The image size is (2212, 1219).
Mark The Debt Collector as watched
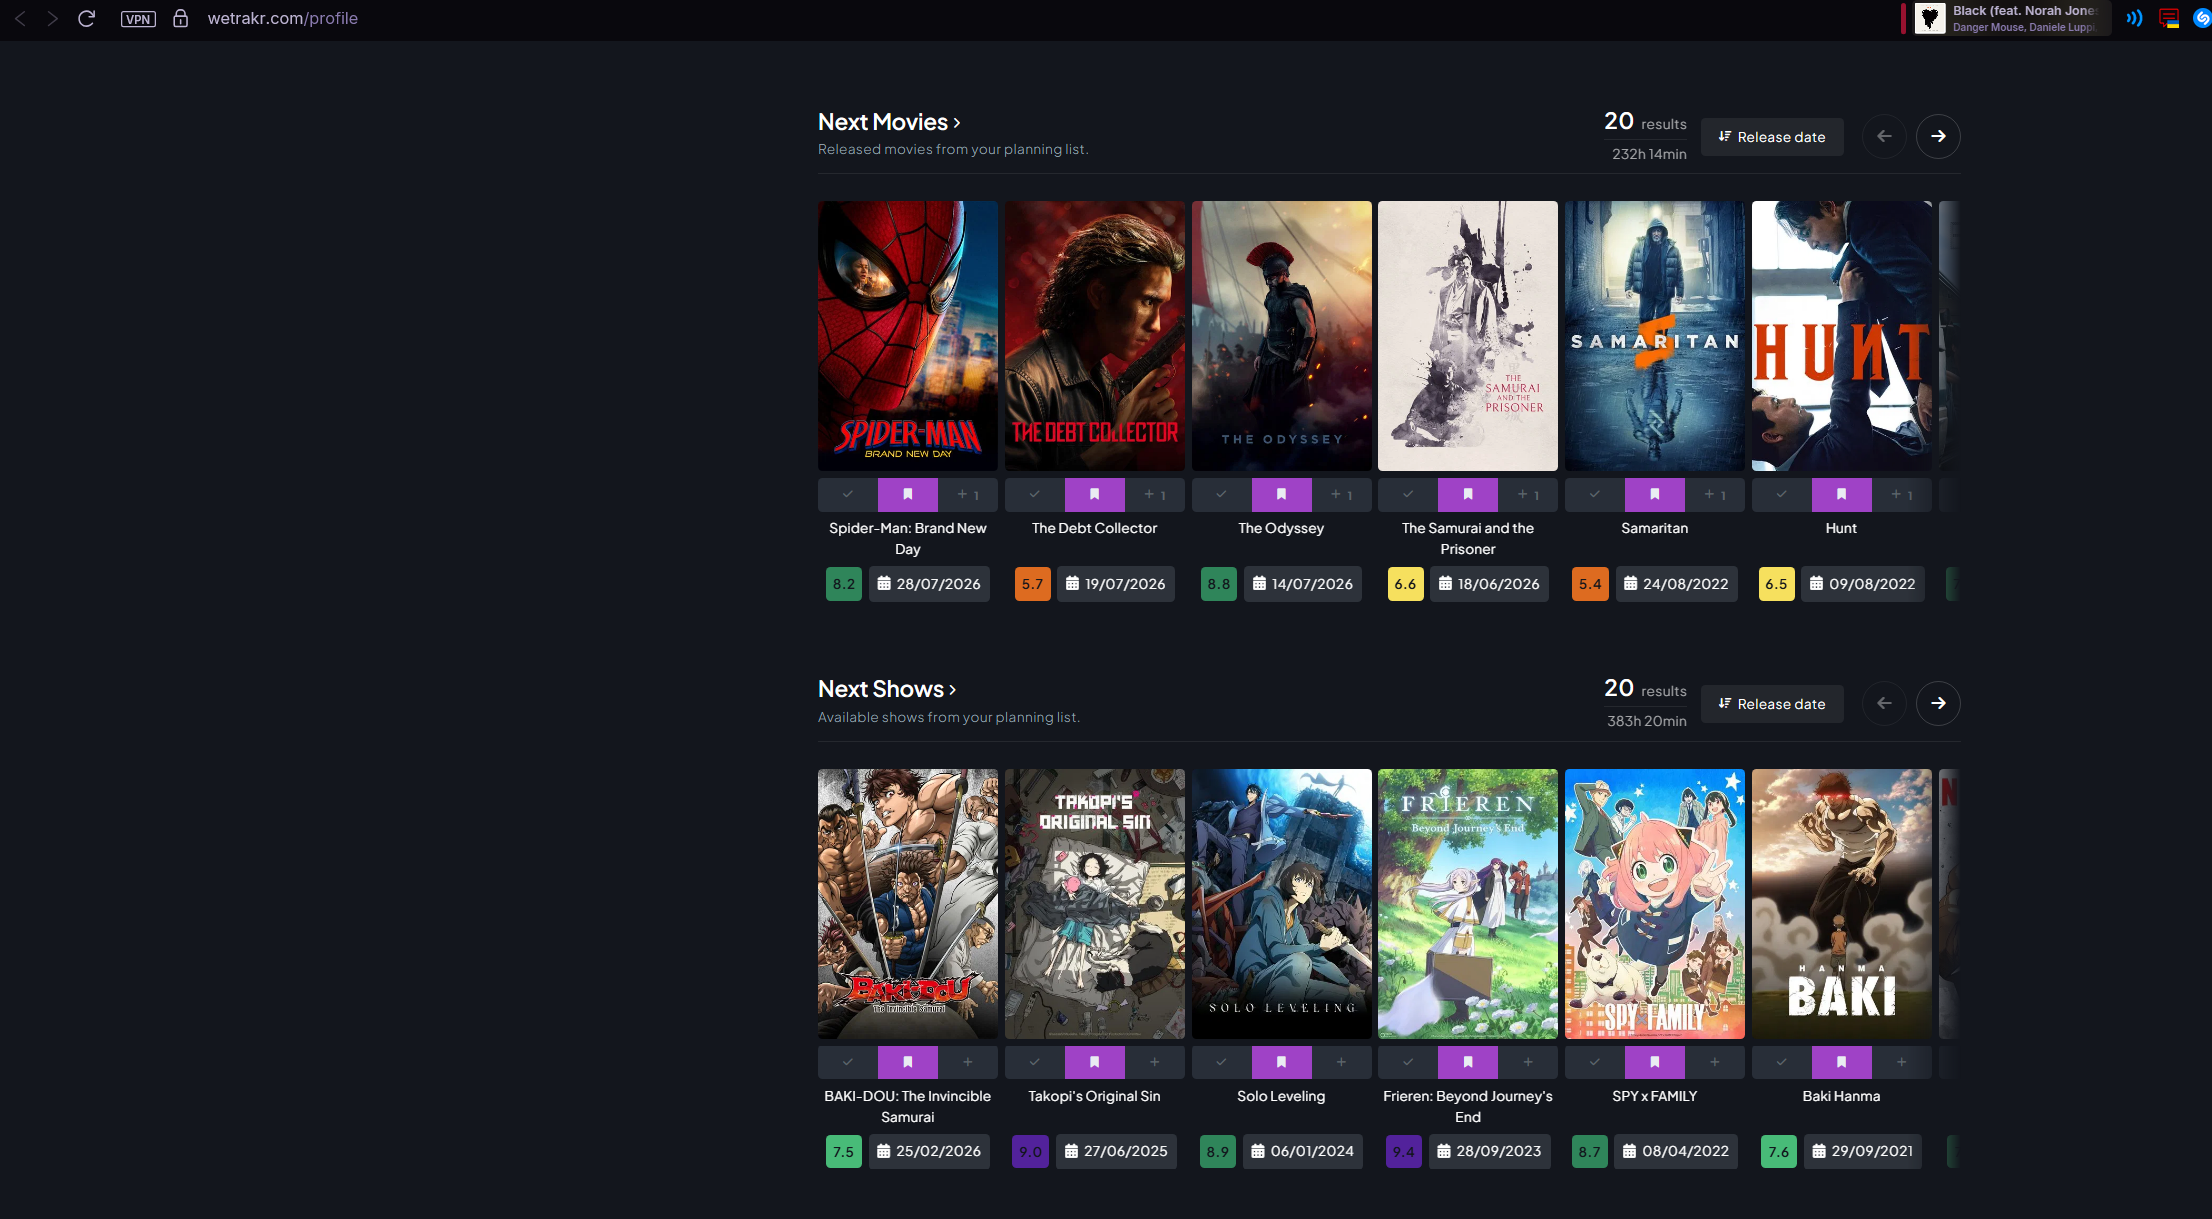1035,494
